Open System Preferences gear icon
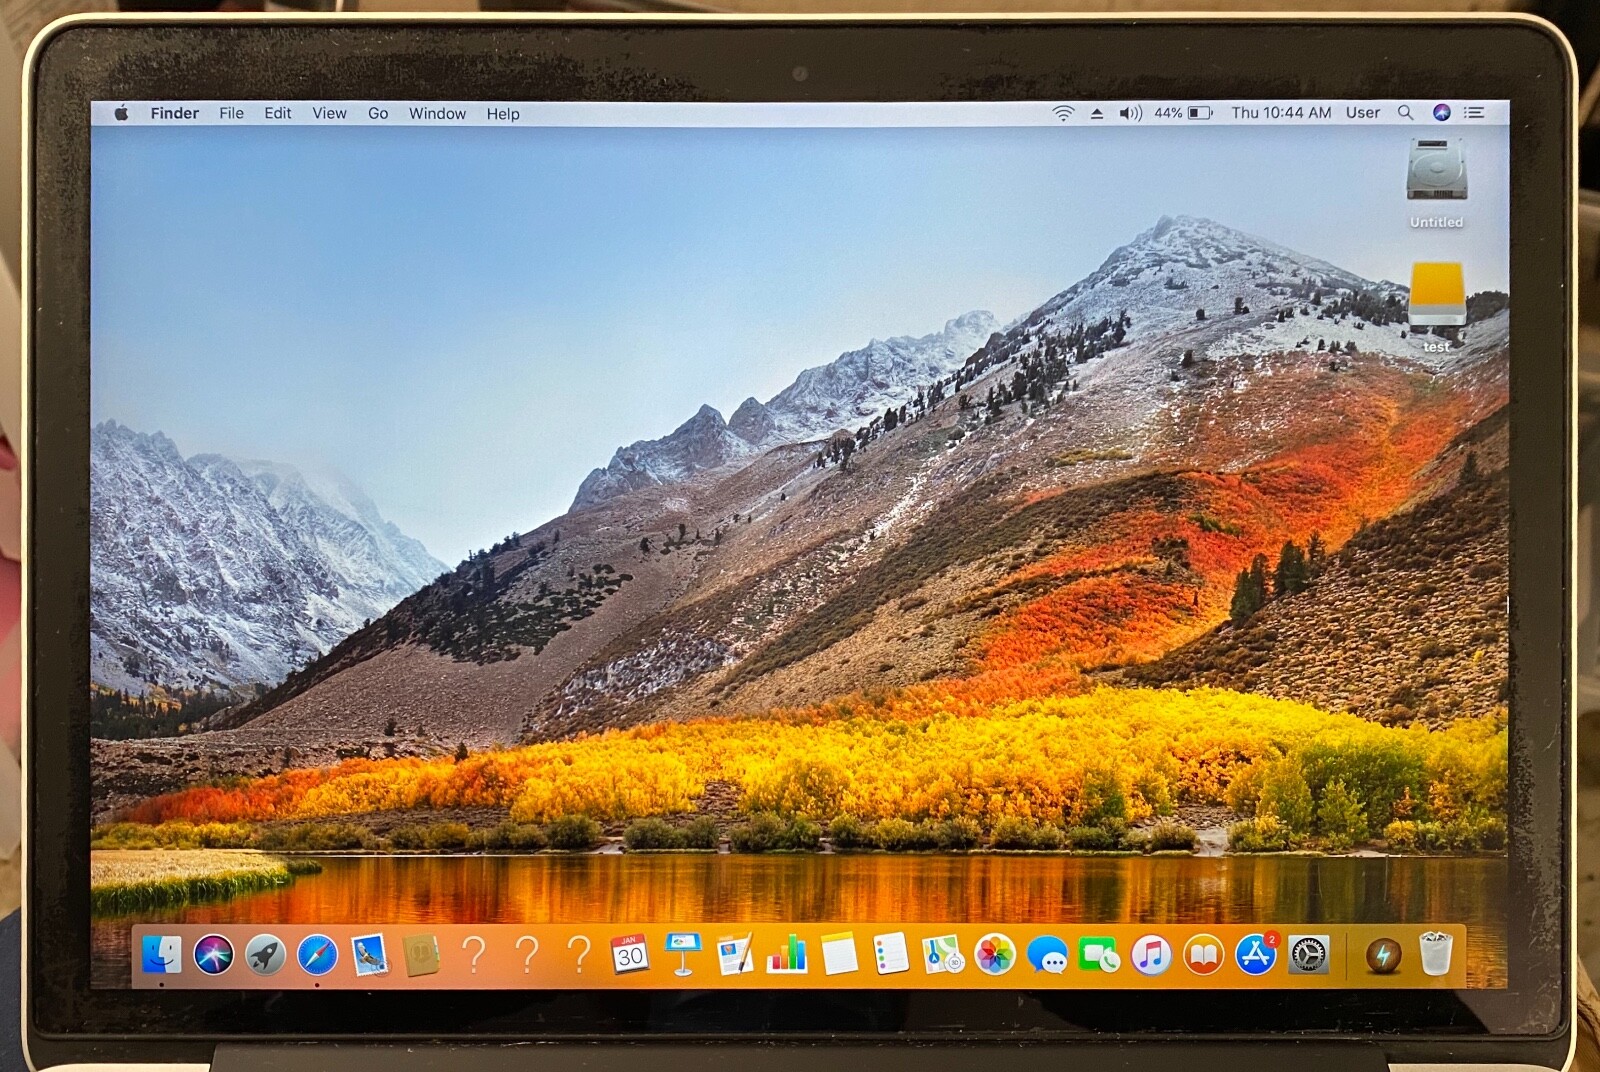 (x=1308, y=956)
